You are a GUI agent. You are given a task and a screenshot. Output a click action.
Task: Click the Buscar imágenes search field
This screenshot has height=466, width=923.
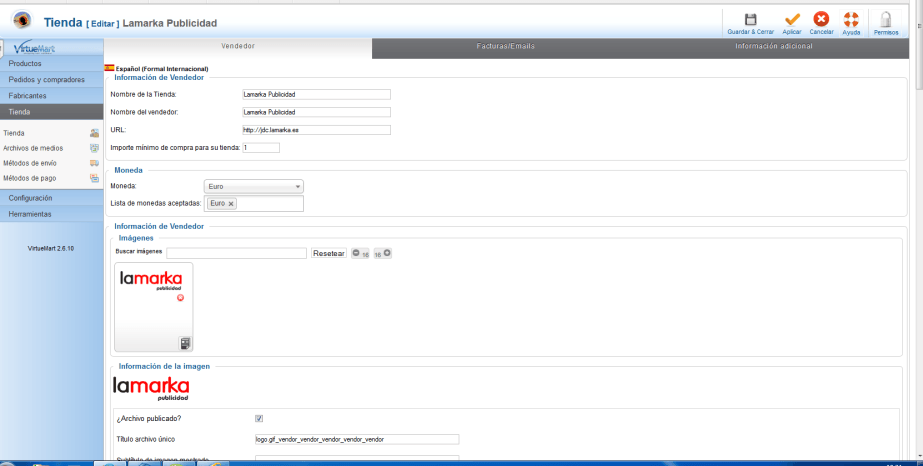pyautogui.click(x=237, y=253)
